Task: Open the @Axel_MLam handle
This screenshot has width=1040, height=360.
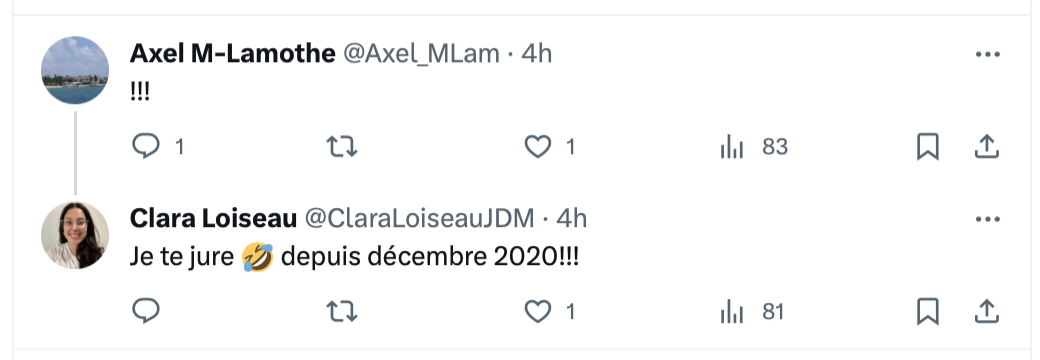Action: [421, 54]
